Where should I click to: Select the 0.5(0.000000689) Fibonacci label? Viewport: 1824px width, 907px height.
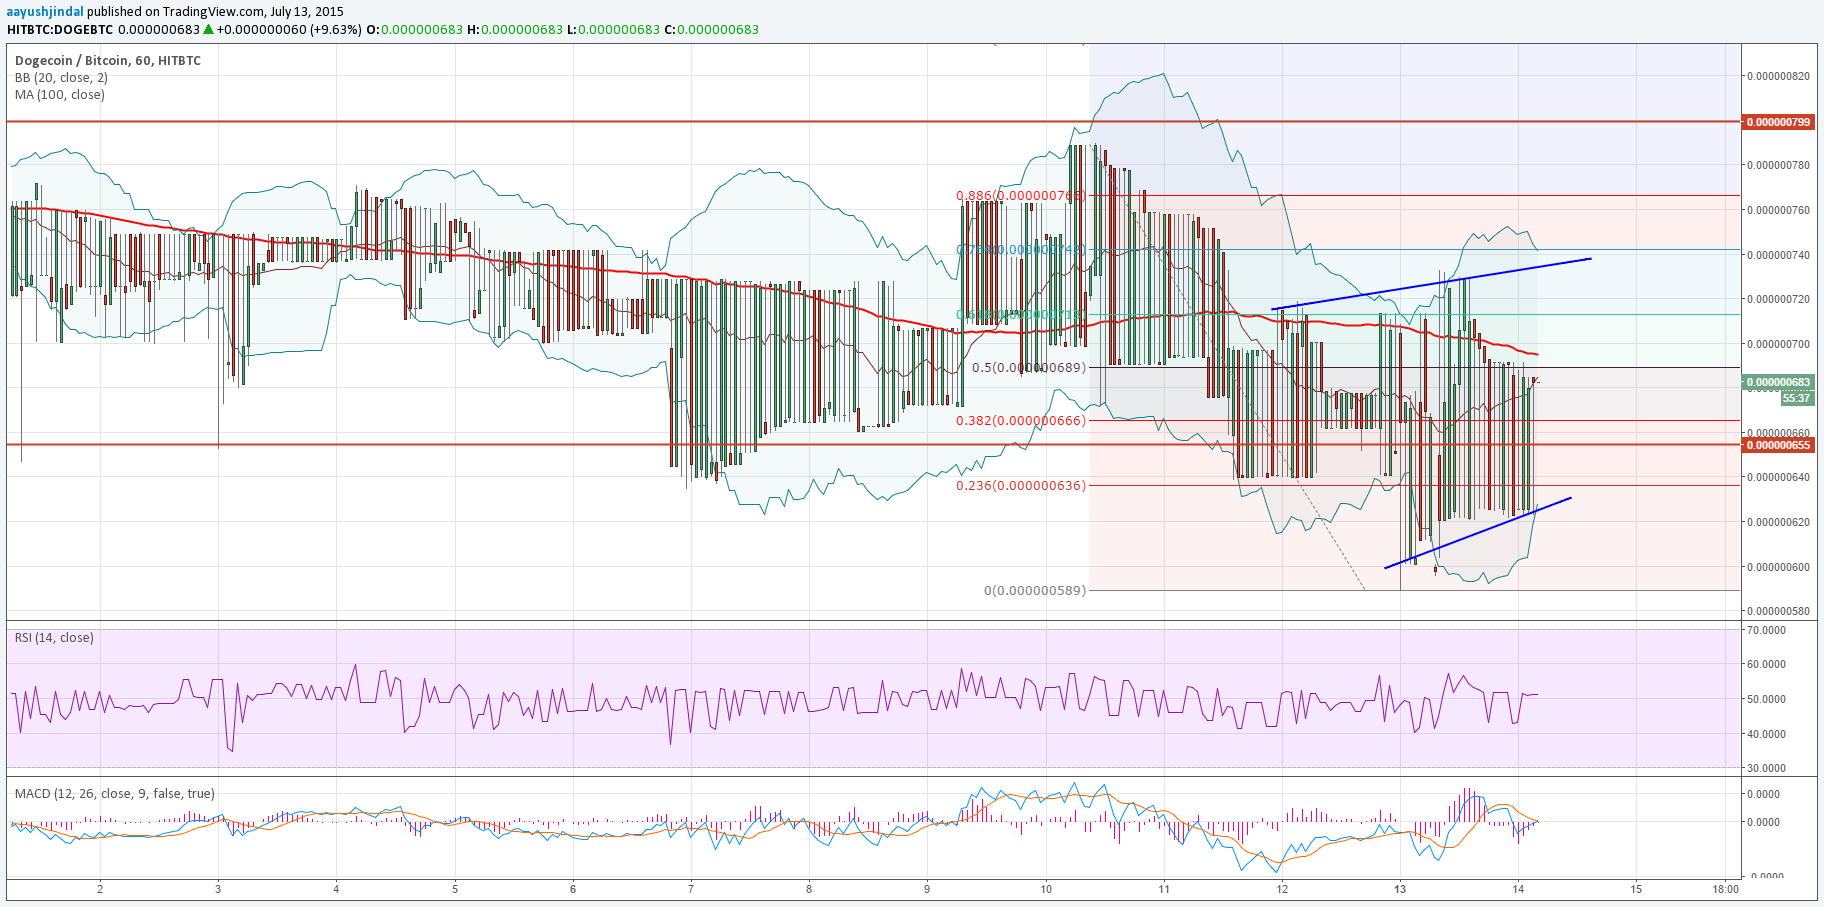[x=1028, y=368]
